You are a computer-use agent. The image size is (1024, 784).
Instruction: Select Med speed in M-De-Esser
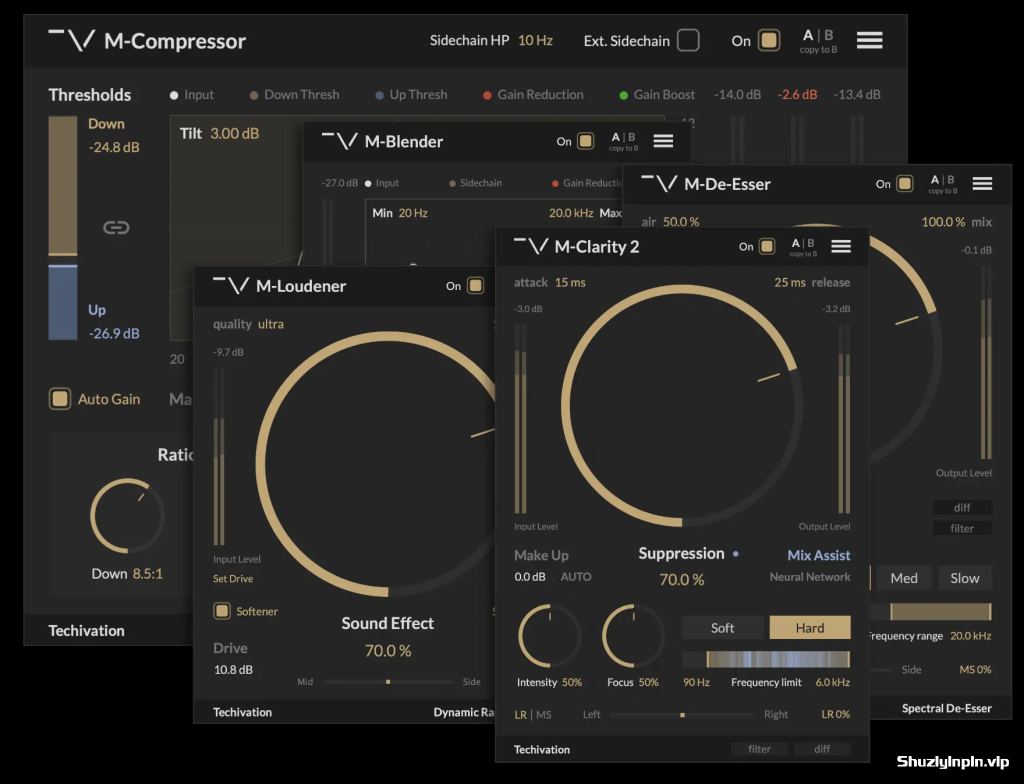(x=904, y=578)
